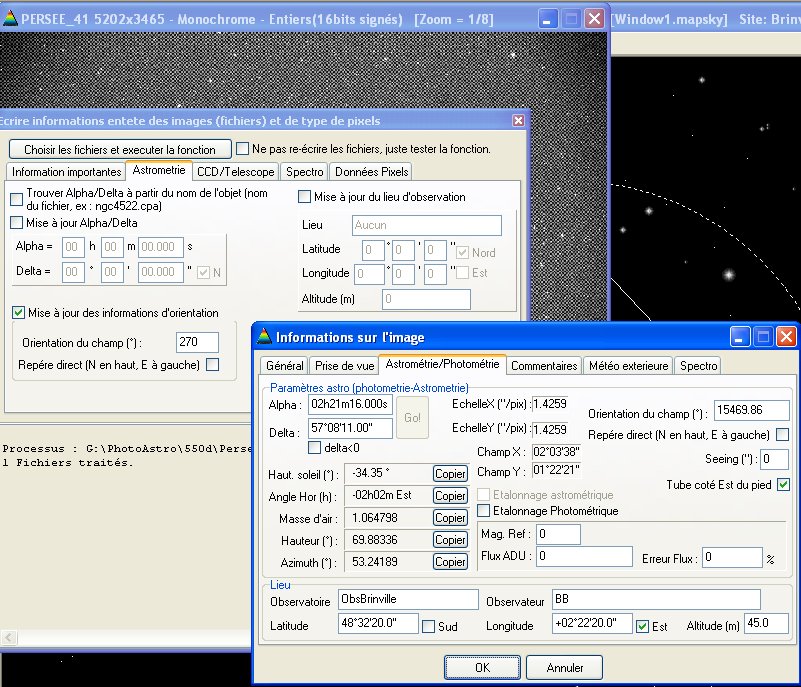
Task: Switch to the CCD/Telescope tab
Action: coord(235,172)
